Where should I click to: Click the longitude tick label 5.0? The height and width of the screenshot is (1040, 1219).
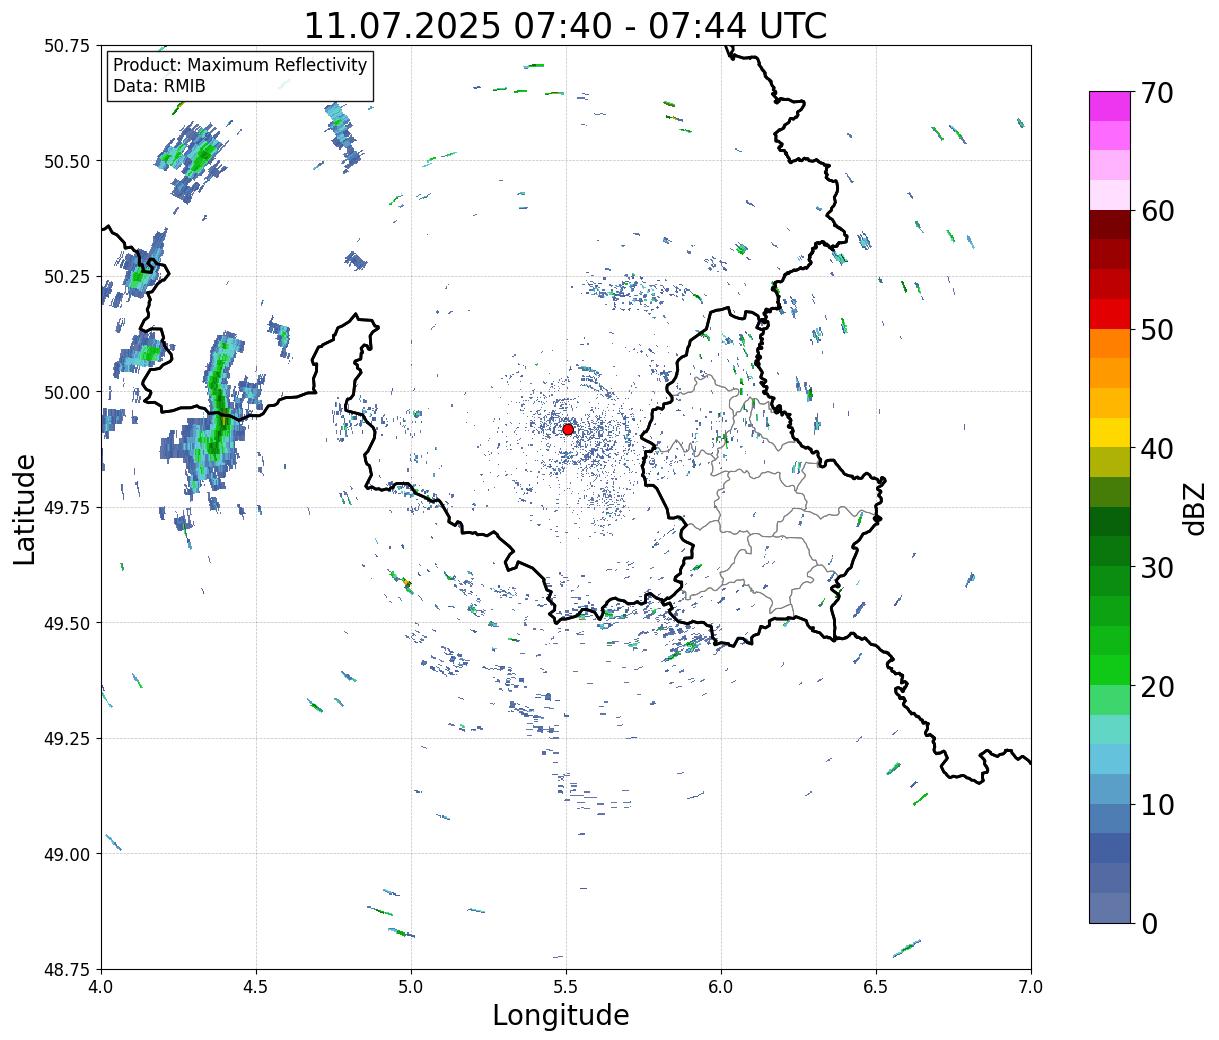coord(411,986)
